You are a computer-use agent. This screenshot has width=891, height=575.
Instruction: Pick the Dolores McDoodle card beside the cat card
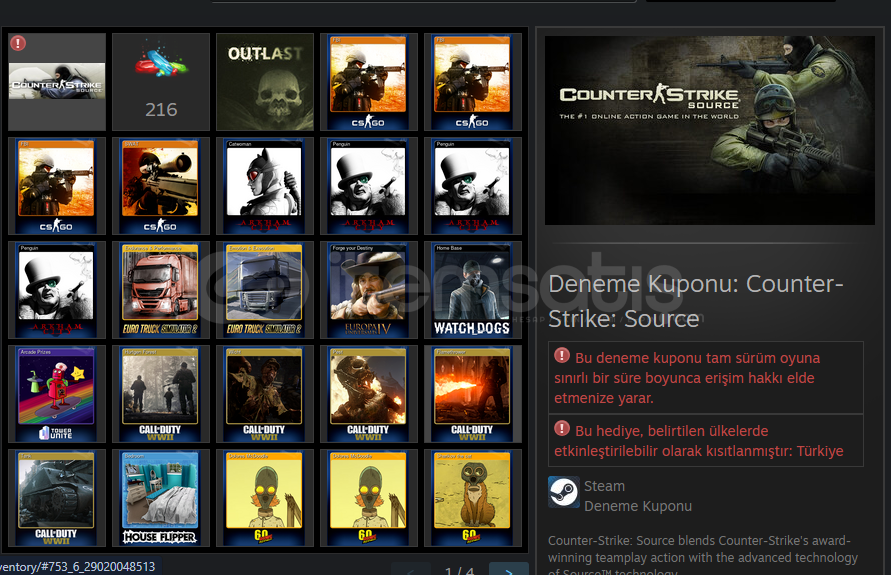pyautogui.click(x=369, y=498)
